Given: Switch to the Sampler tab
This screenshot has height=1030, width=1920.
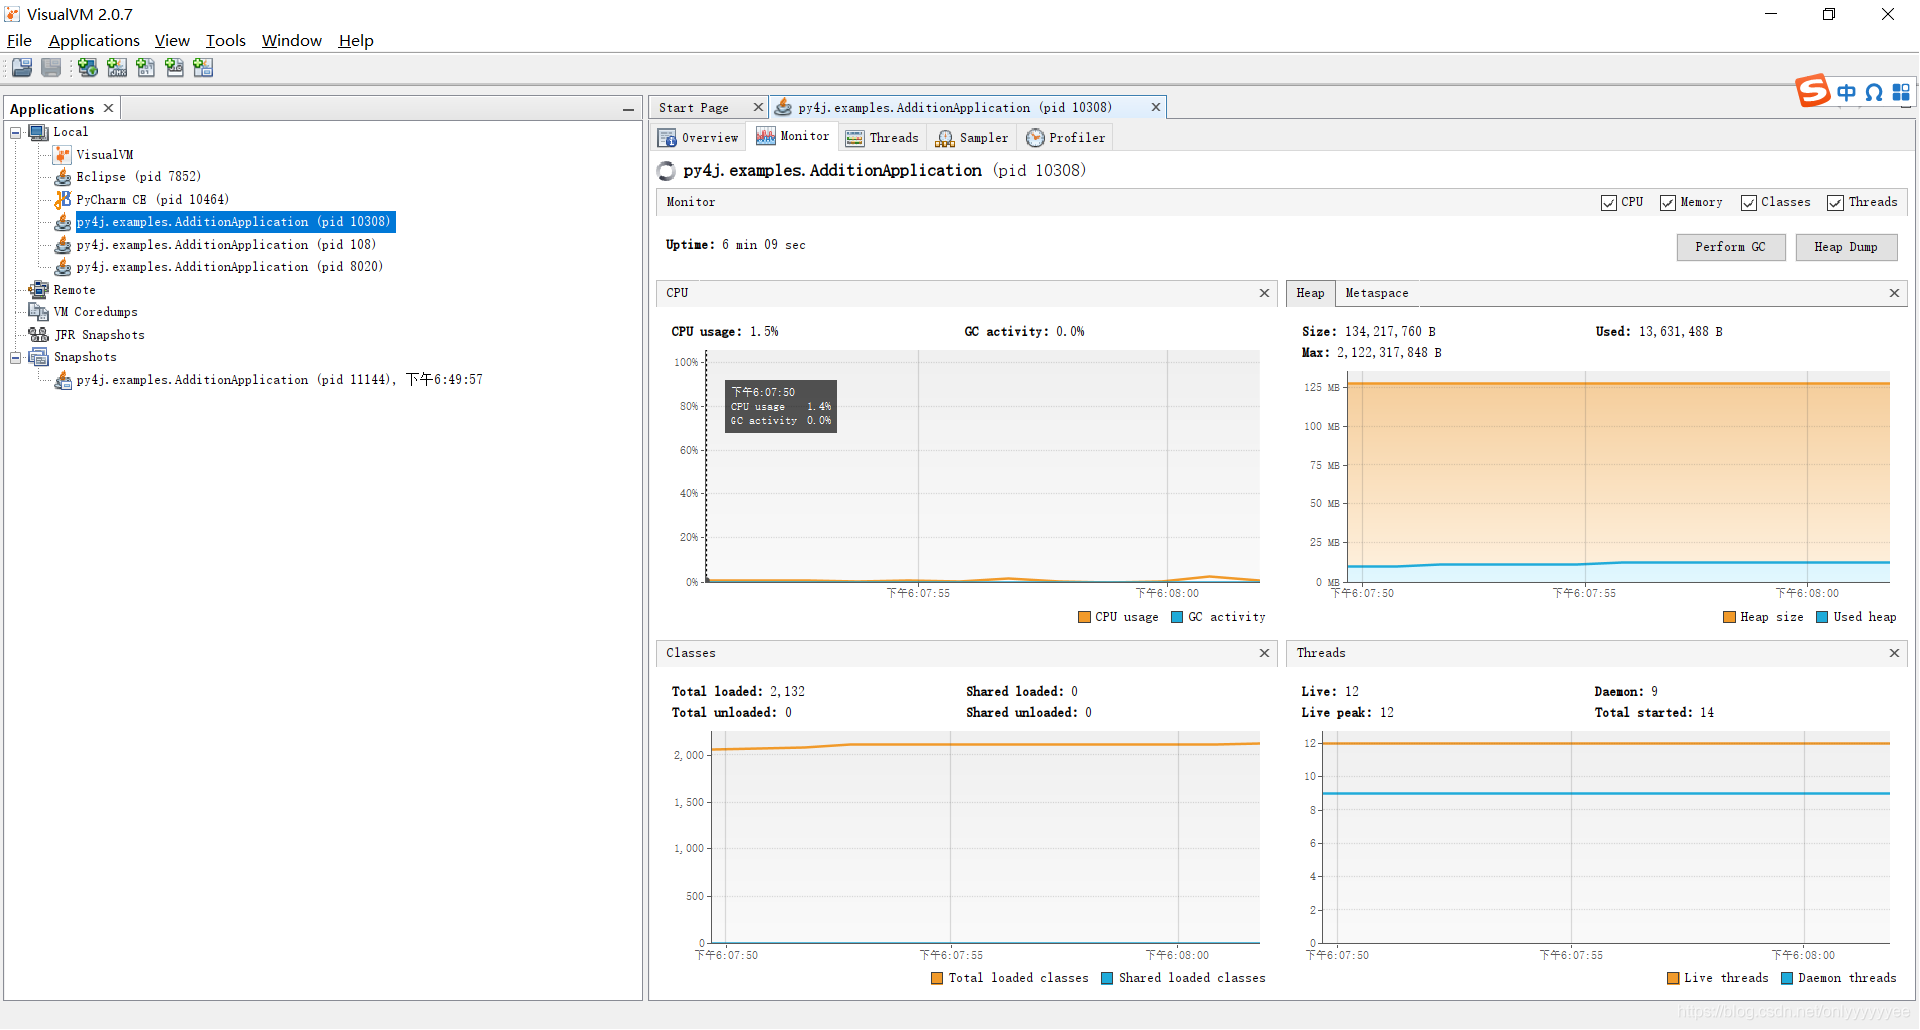Looking at the screenshot, I should click(972, 138).
